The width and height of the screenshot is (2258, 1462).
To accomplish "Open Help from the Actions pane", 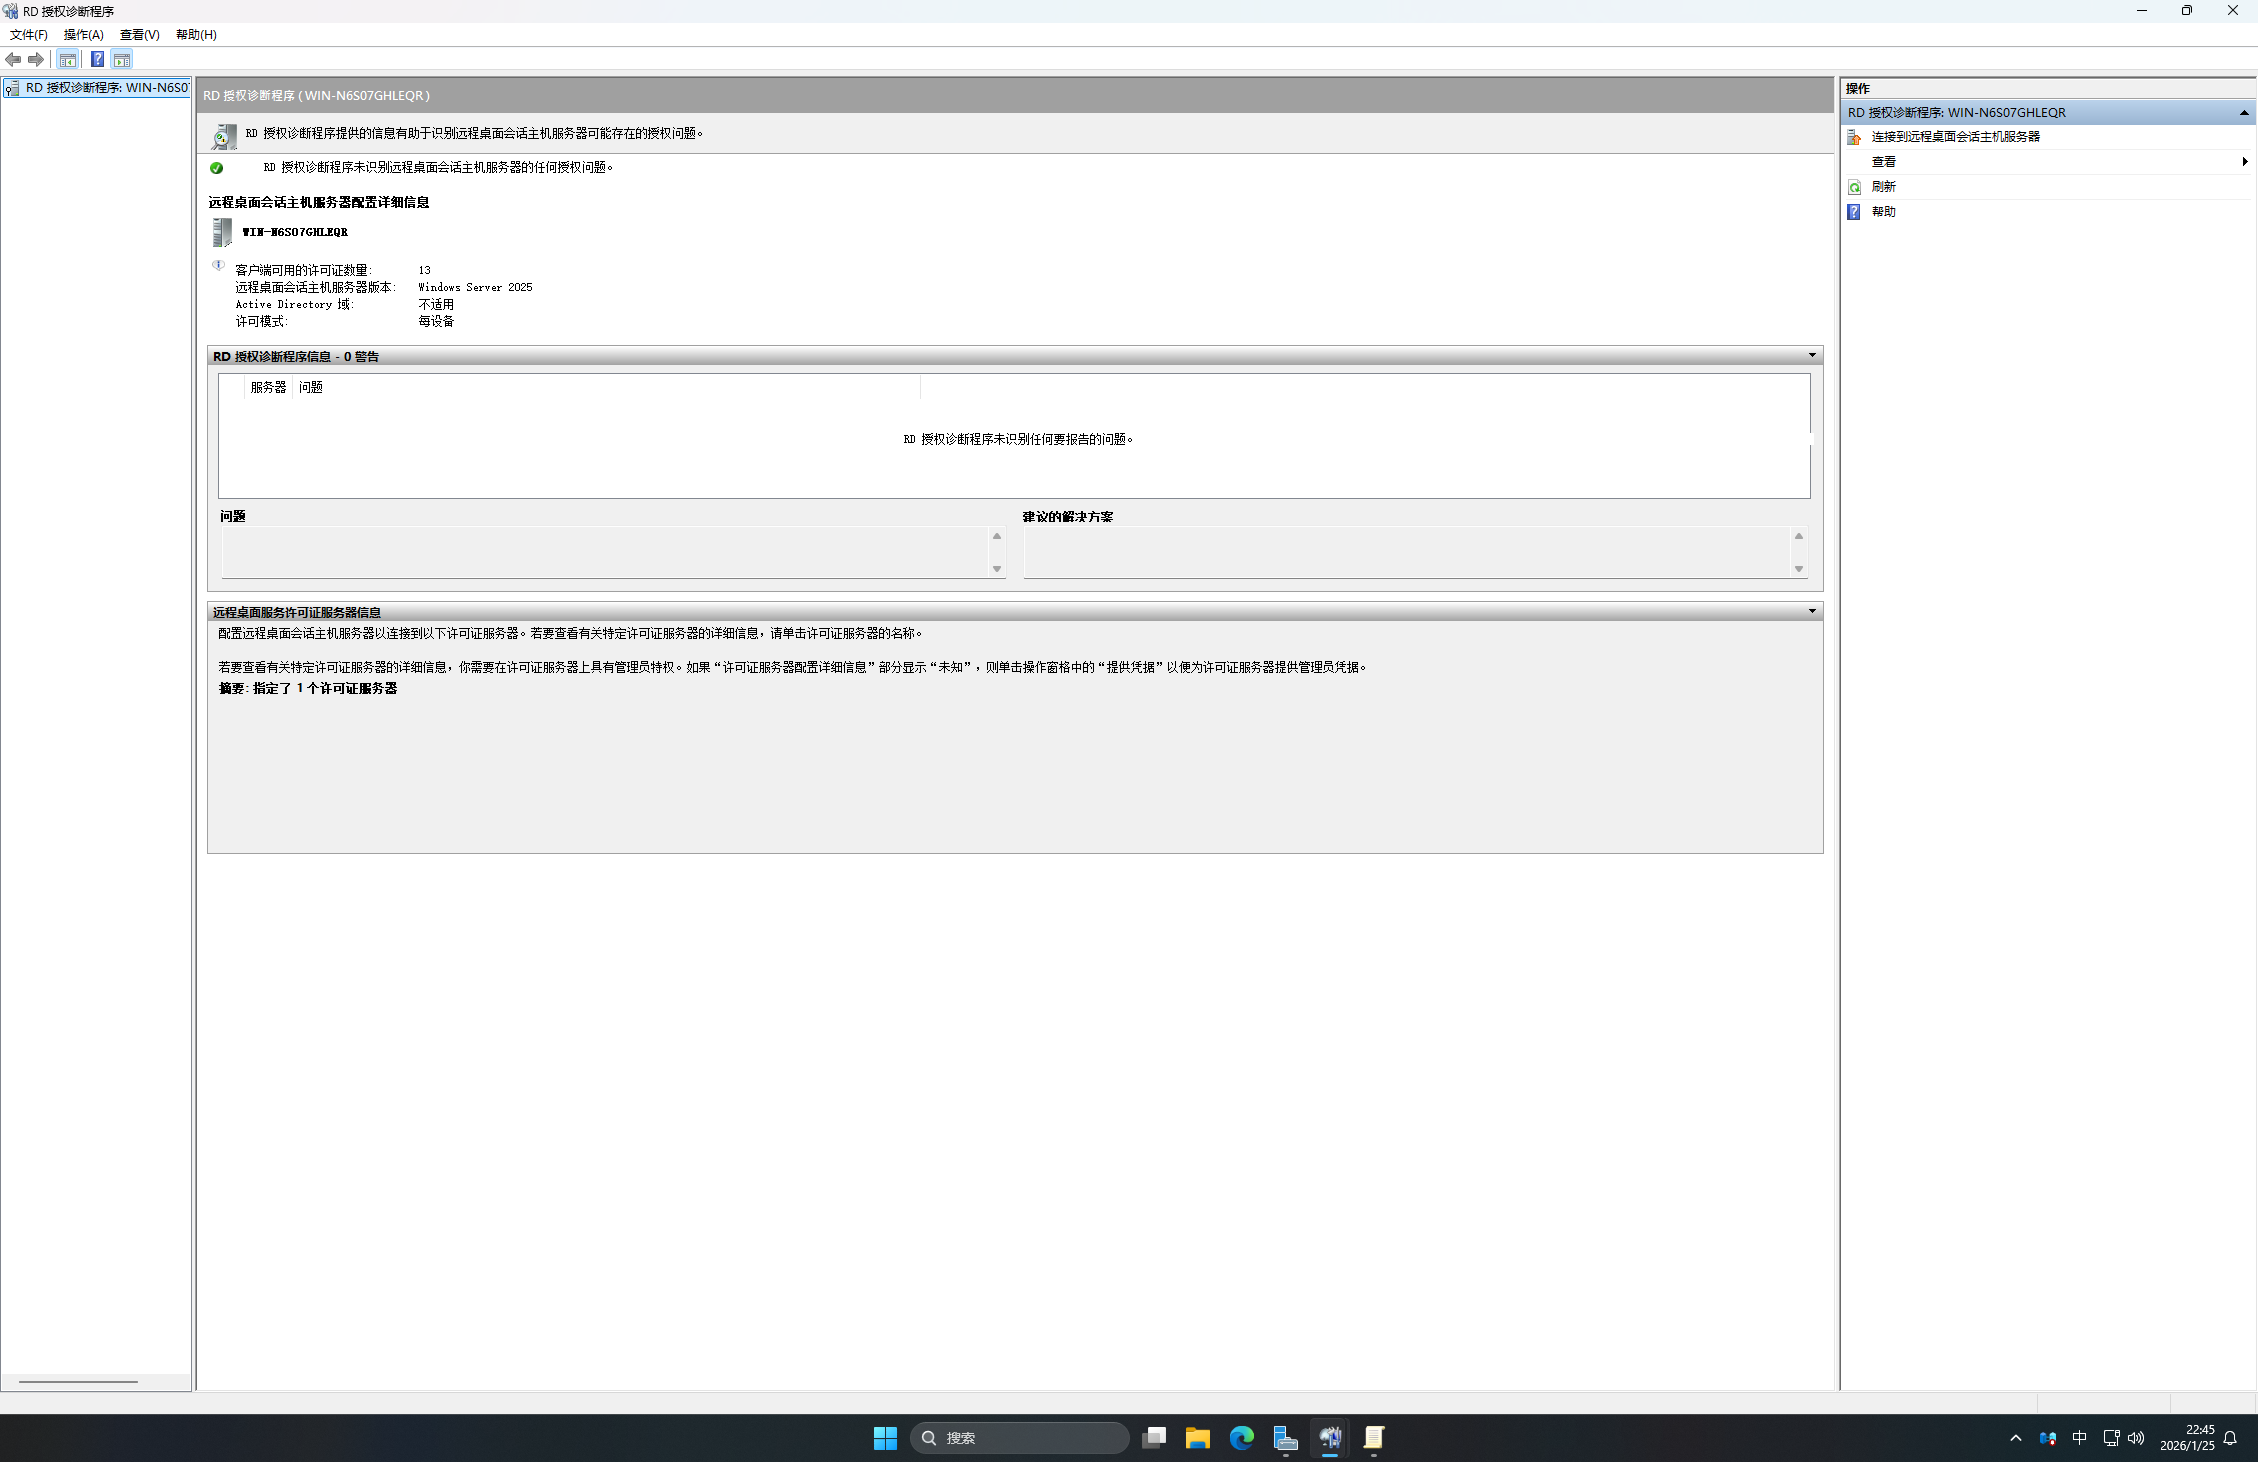I will tap(1883, 212).
